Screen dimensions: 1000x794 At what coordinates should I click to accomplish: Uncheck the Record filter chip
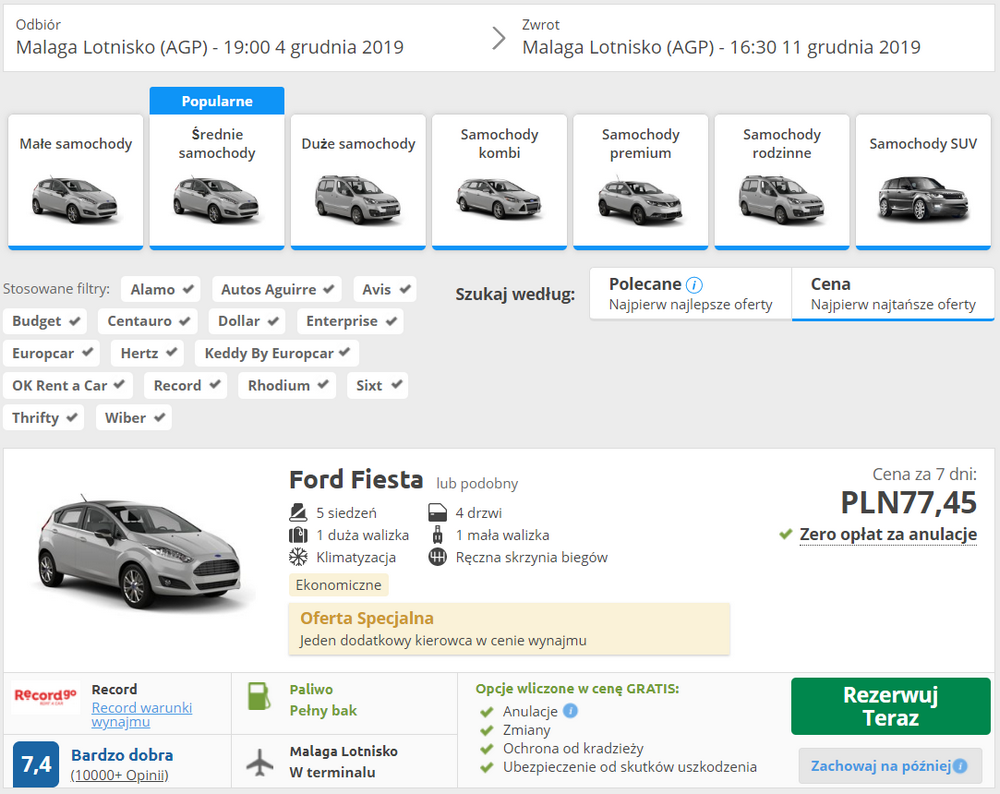click(186, 385)
